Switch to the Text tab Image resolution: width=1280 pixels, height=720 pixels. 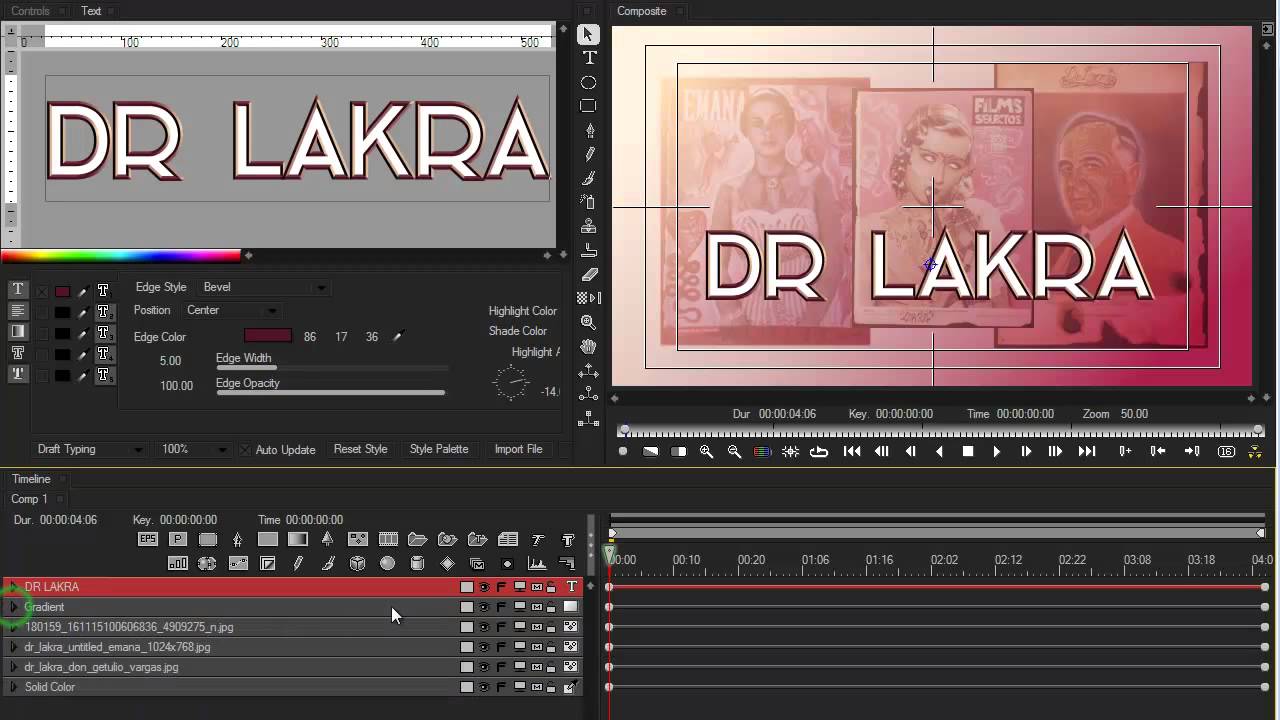91,11
